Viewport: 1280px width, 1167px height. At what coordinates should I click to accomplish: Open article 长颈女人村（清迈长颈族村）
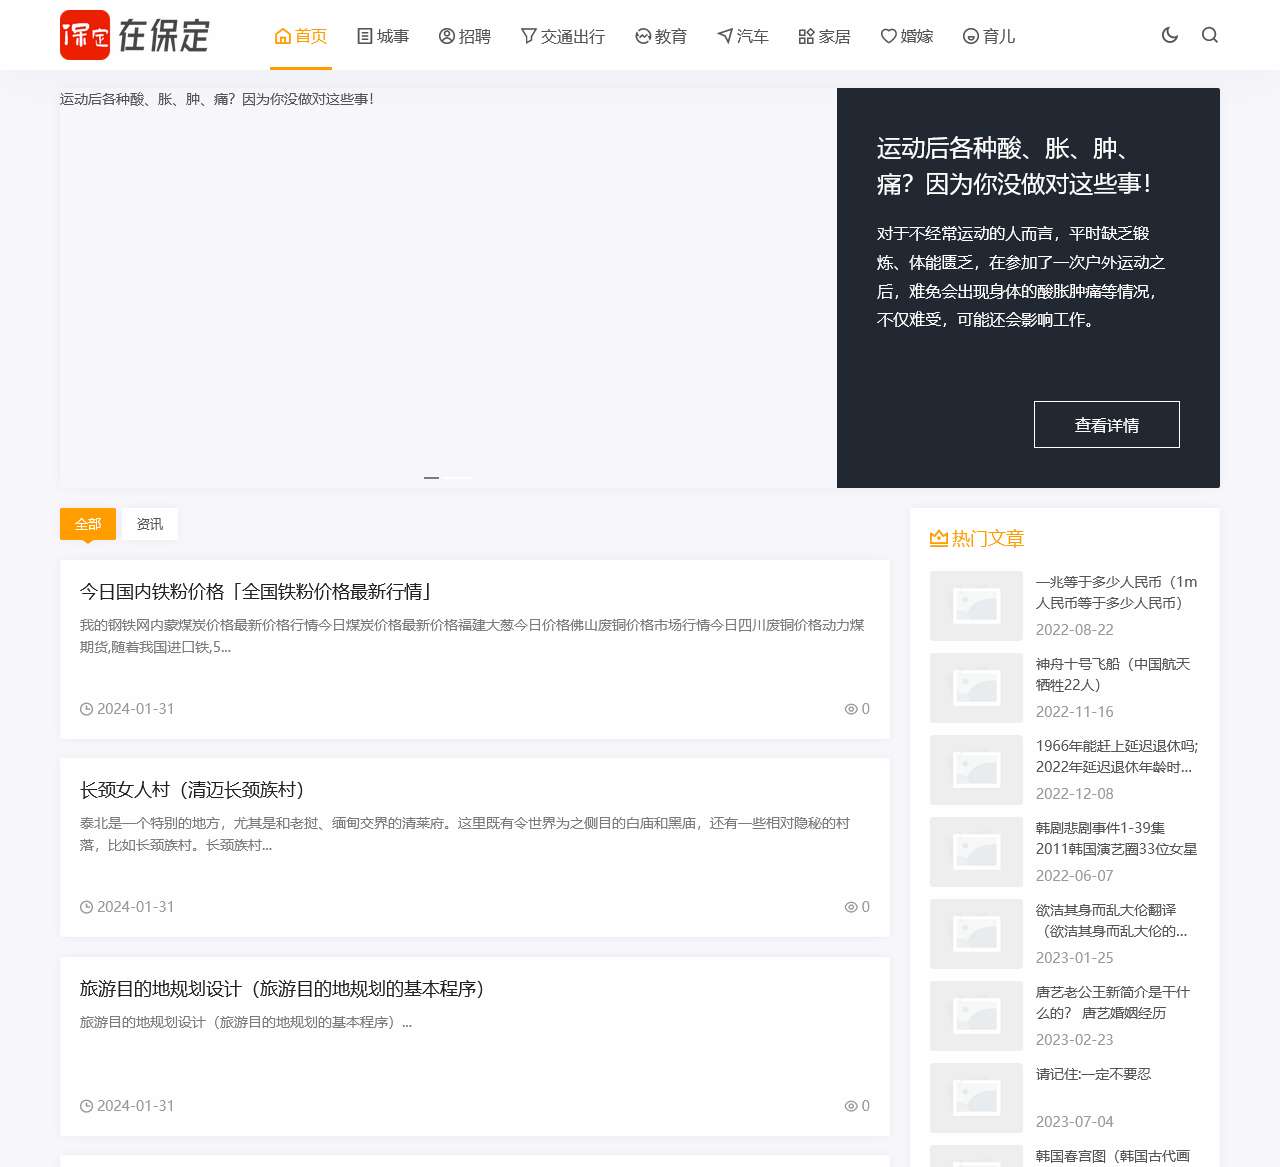click(x=193, y=789)
